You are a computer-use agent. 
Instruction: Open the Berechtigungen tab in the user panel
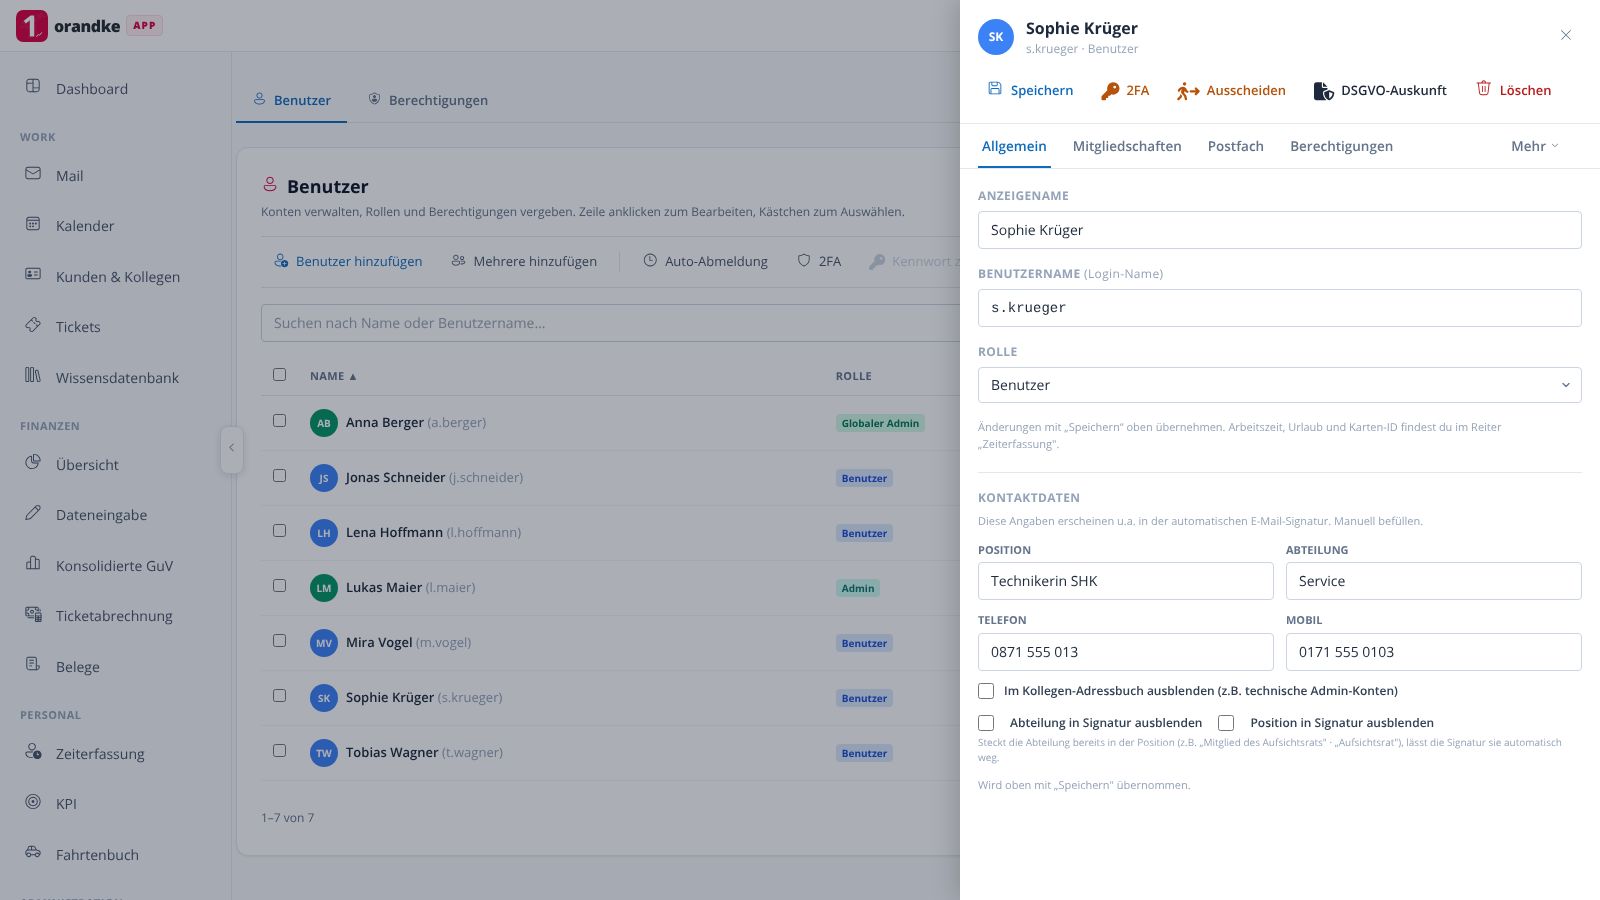(1341, 146)
